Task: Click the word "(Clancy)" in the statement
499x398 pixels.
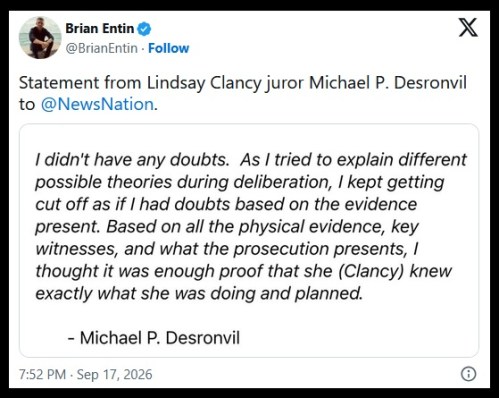Action: [x=371, y=271]
